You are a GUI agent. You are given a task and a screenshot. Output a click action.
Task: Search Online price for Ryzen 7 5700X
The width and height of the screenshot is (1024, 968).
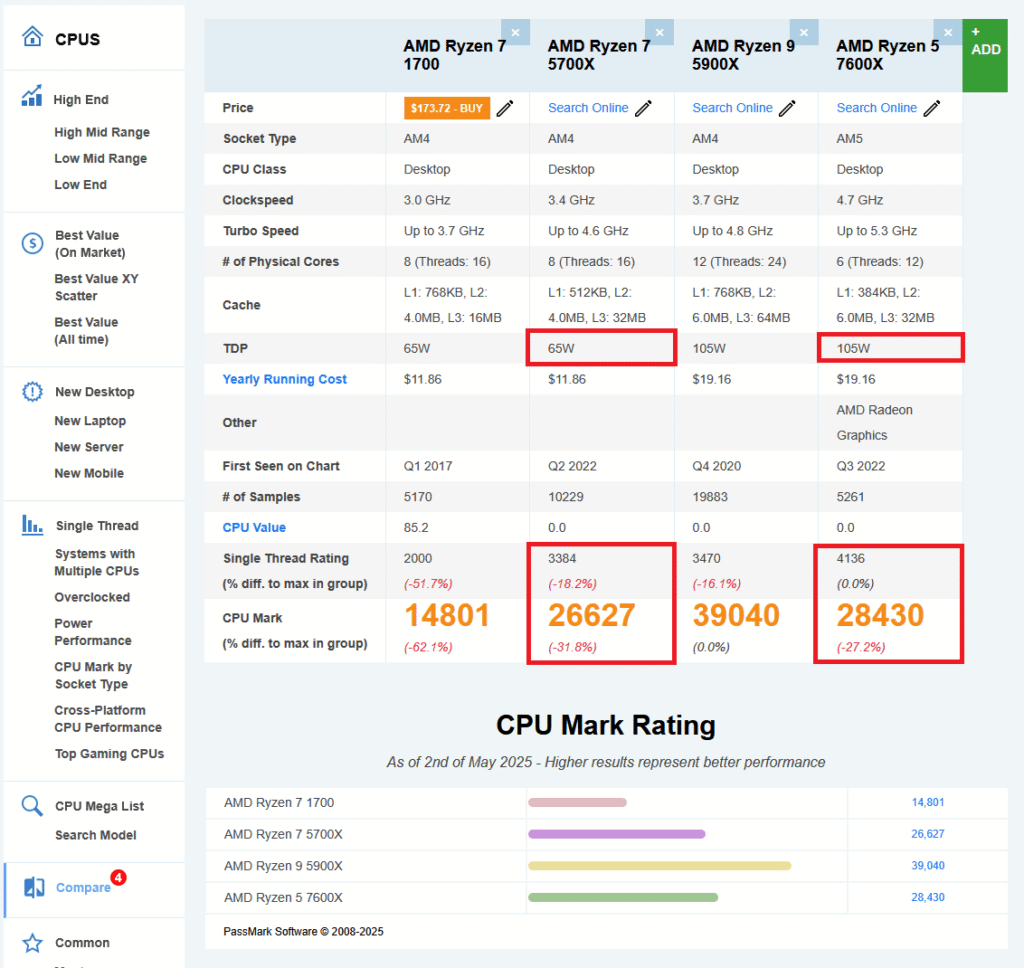[588, 108]
